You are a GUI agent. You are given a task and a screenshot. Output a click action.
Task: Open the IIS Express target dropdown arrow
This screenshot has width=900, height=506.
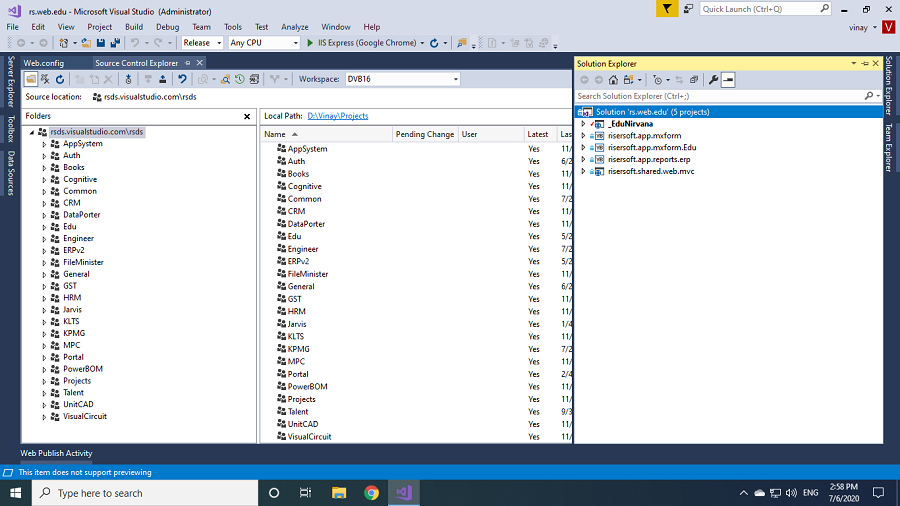pos(422,43)
